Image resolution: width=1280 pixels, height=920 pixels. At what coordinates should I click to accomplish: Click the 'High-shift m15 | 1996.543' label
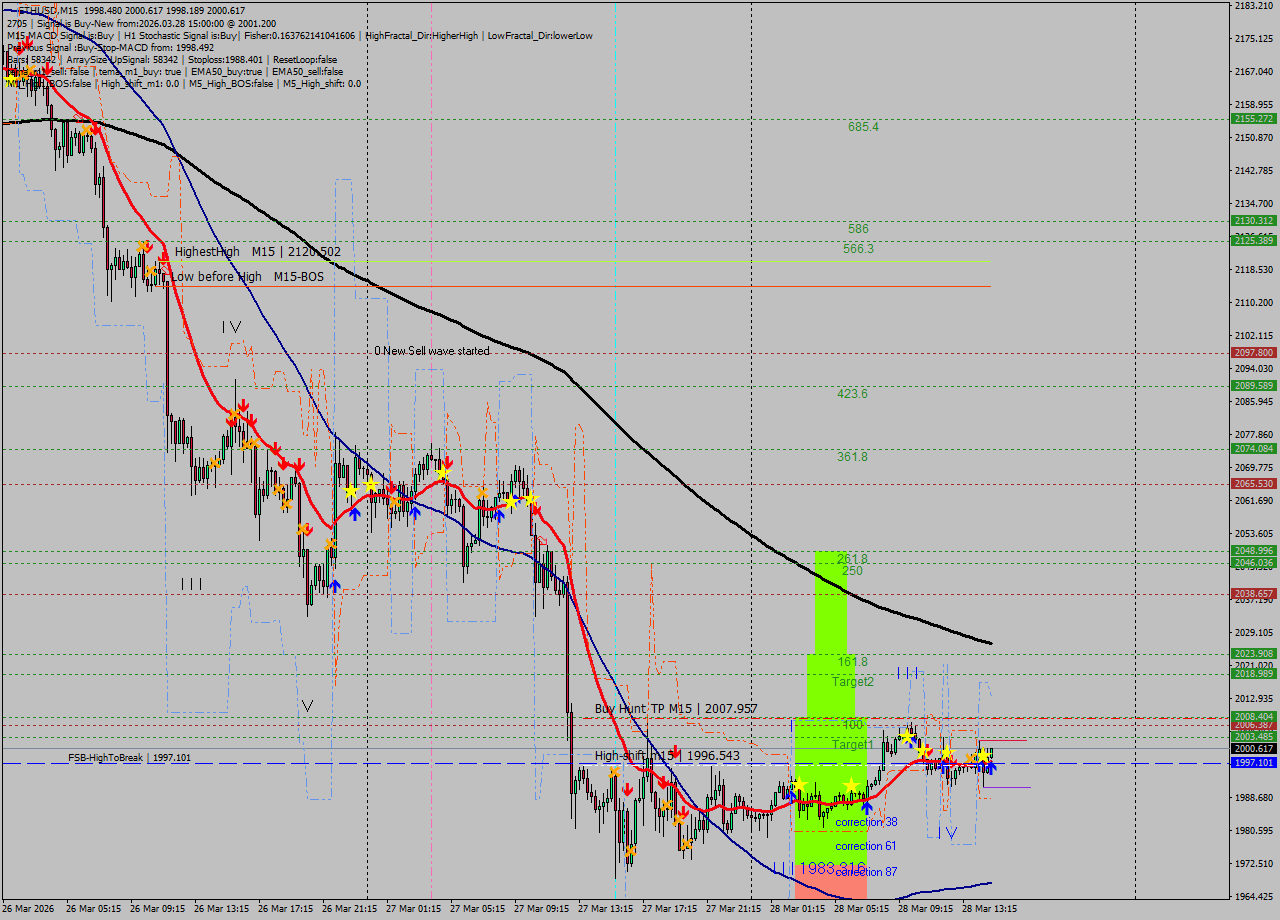[x=667, y=755]
